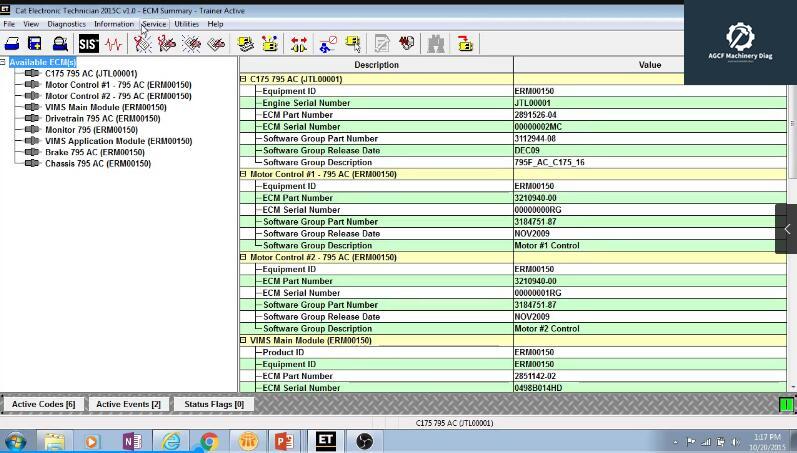
Task: Open the Status Tool waveform icon
Action: point(114,44)
